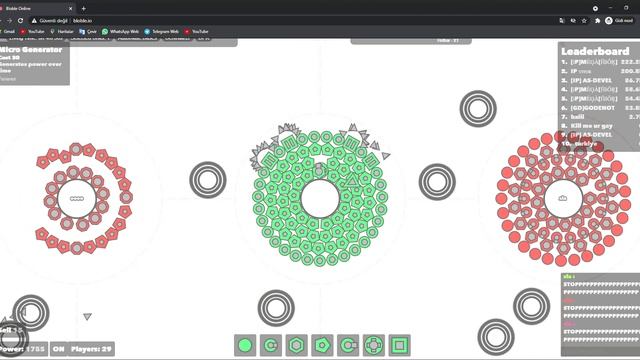This screenshot has height=360, width=640.
Task: Reload the page with the refresh icon
Action: pyautogui.click(x=20, y=20)
